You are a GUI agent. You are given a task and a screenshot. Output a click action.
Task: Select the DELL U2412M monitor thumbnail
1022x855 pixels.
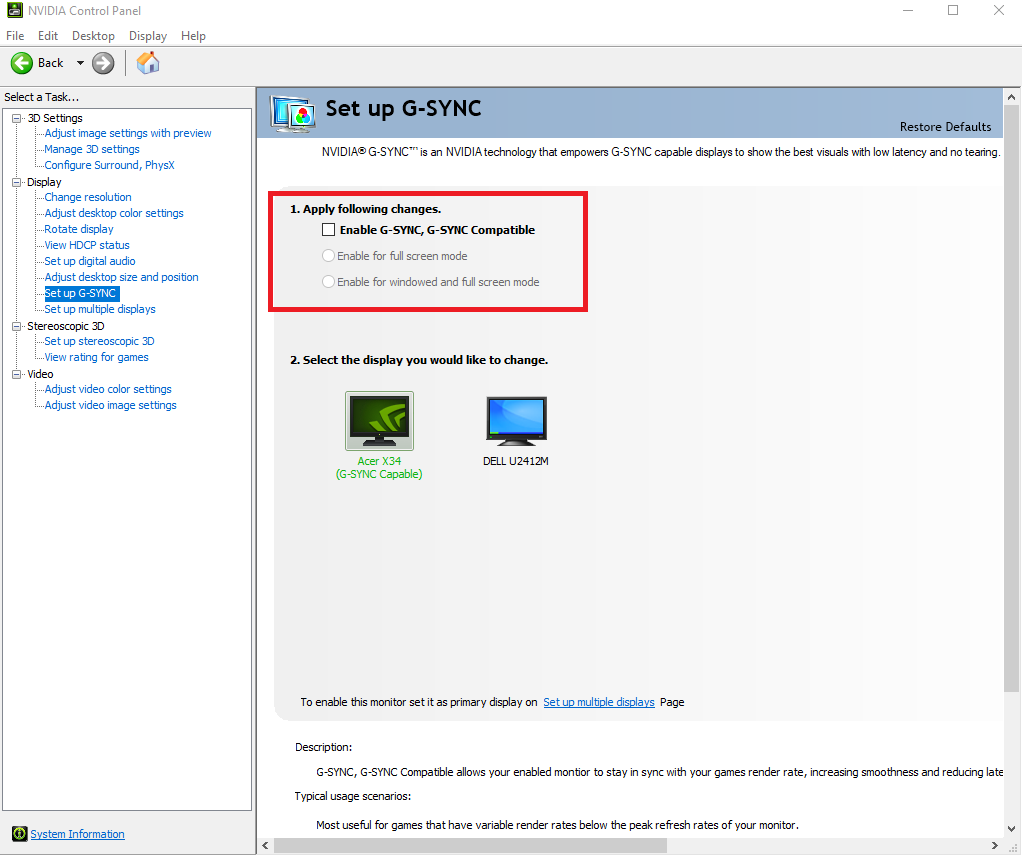(x=516, y=421)
